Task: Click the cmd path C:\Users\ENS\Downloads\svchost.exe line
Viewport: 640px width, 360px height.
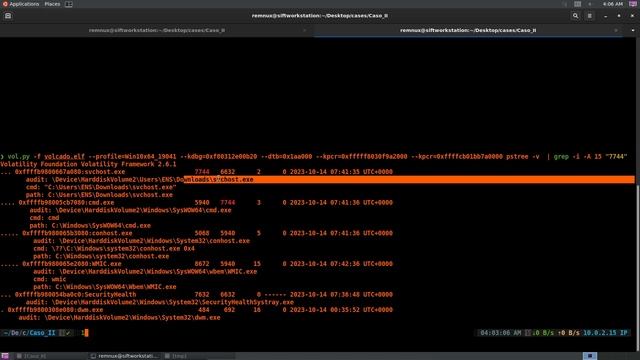Action: pos(101,187)
